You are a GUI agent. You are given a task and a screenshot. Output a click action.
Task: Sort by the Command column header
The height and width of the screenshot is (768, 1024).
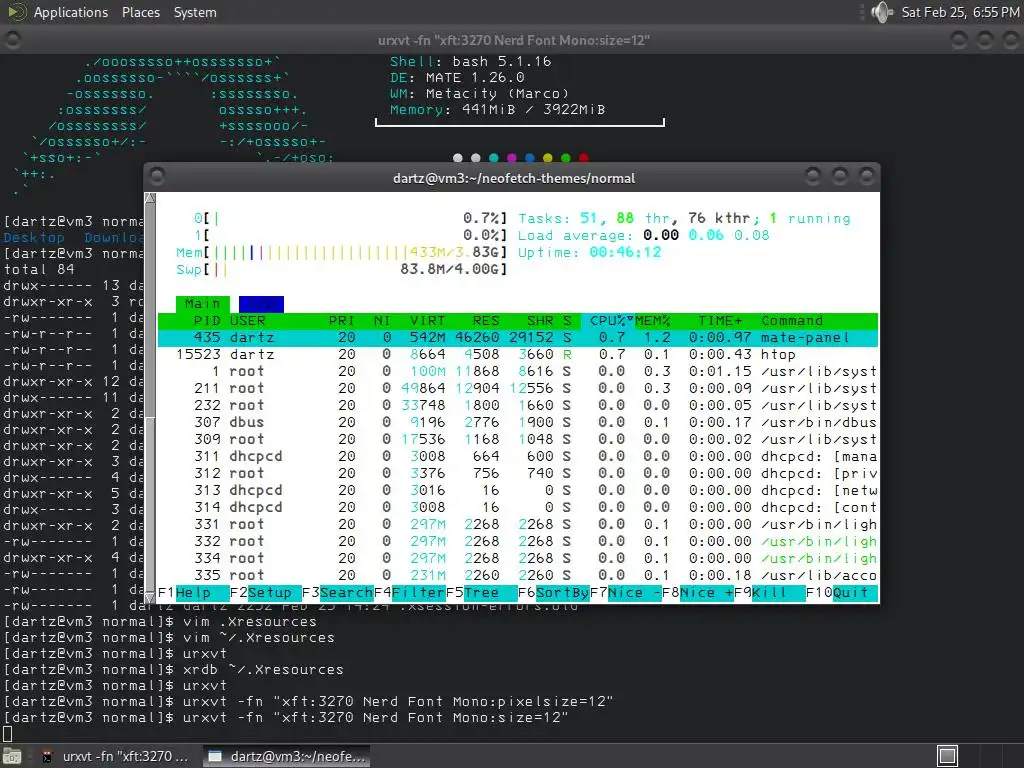[792, 321]
